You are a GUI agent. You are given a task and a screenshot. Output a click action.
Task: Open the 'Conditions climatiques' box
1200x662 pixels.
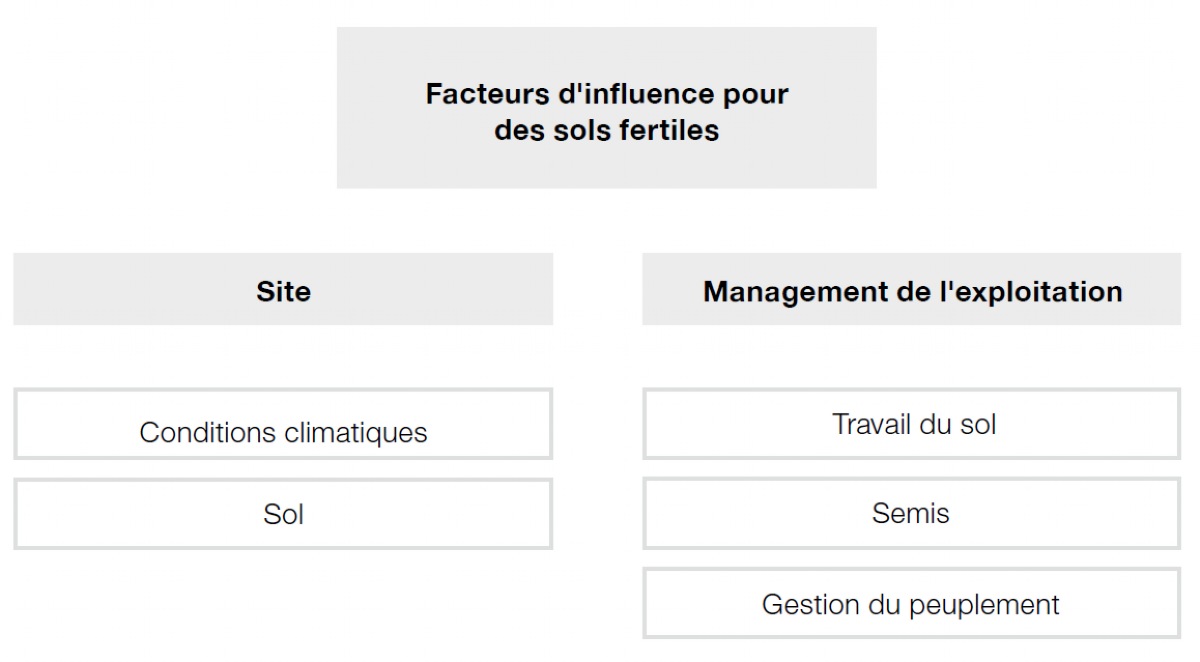[283, 424]
